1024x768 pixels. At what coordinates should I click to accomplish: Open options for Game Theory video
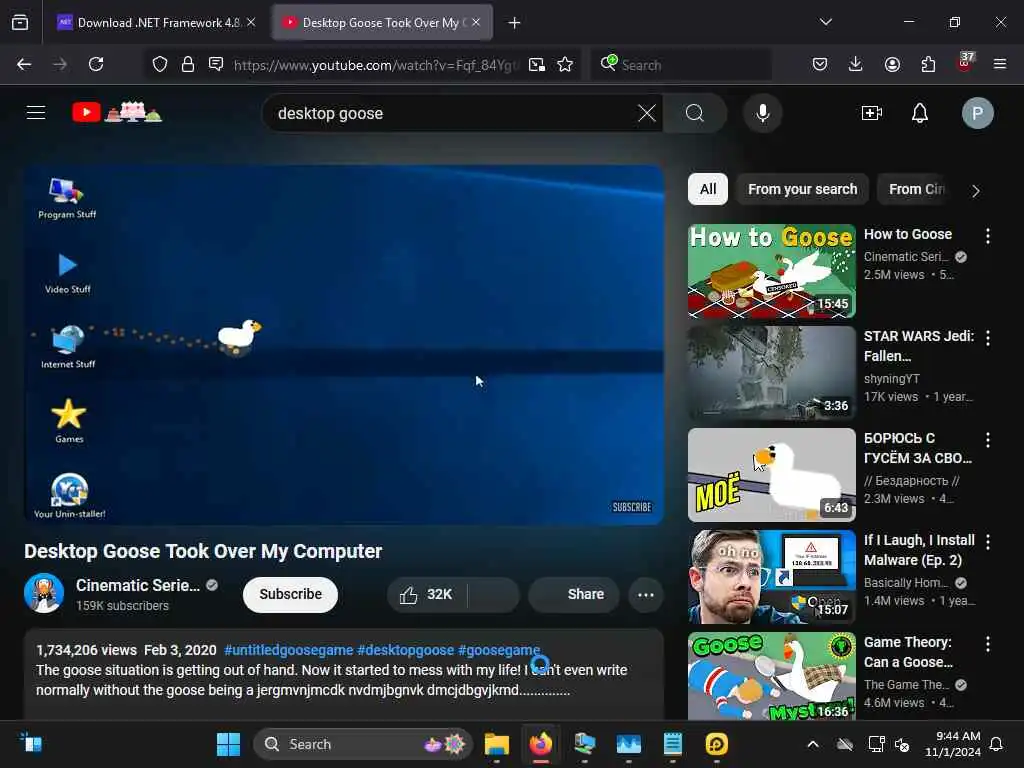point(987,644)
